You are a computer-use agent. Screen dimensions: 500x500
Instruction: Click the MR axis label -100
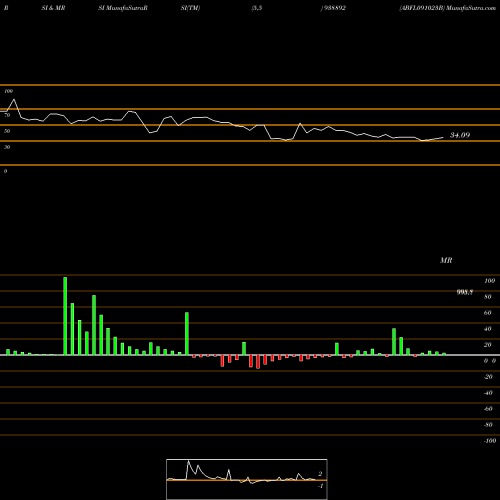(x=490, y=441)
